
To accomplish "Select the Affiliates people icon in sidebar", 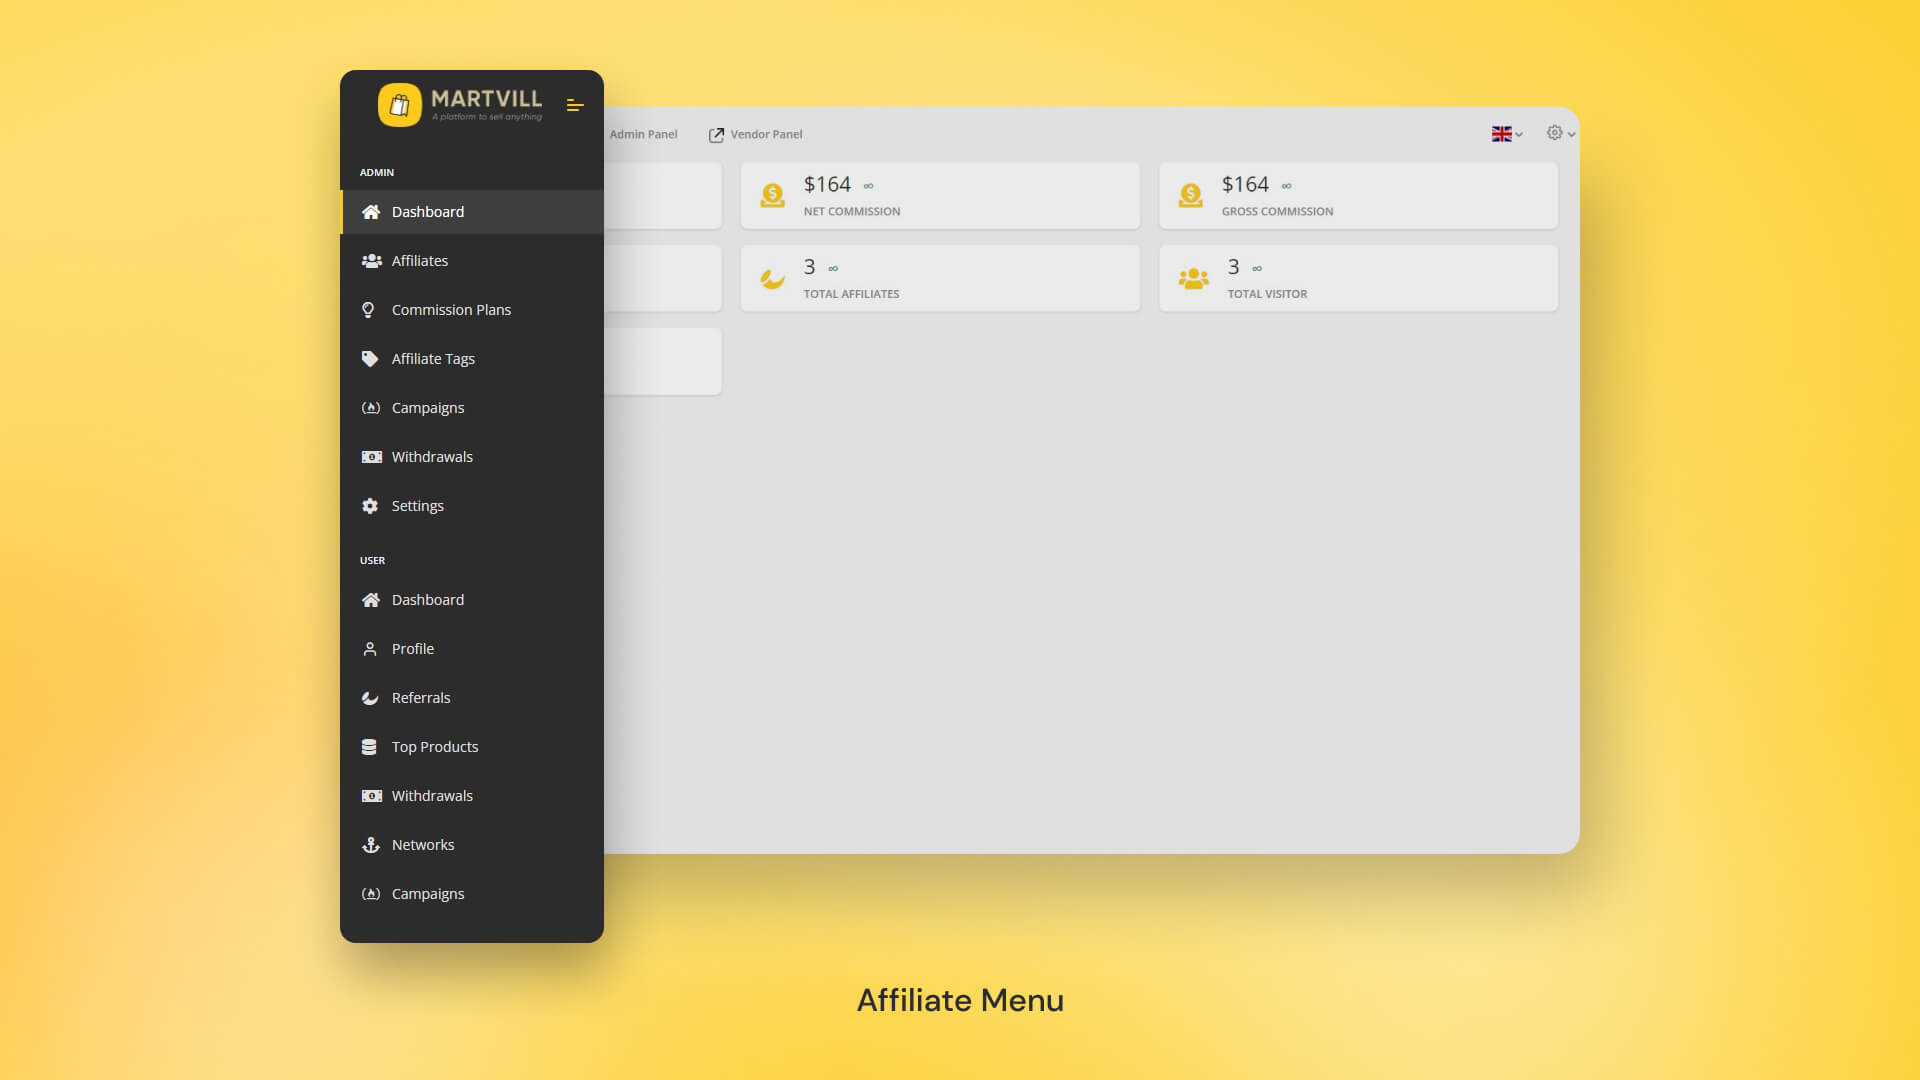I will (371, 261).
